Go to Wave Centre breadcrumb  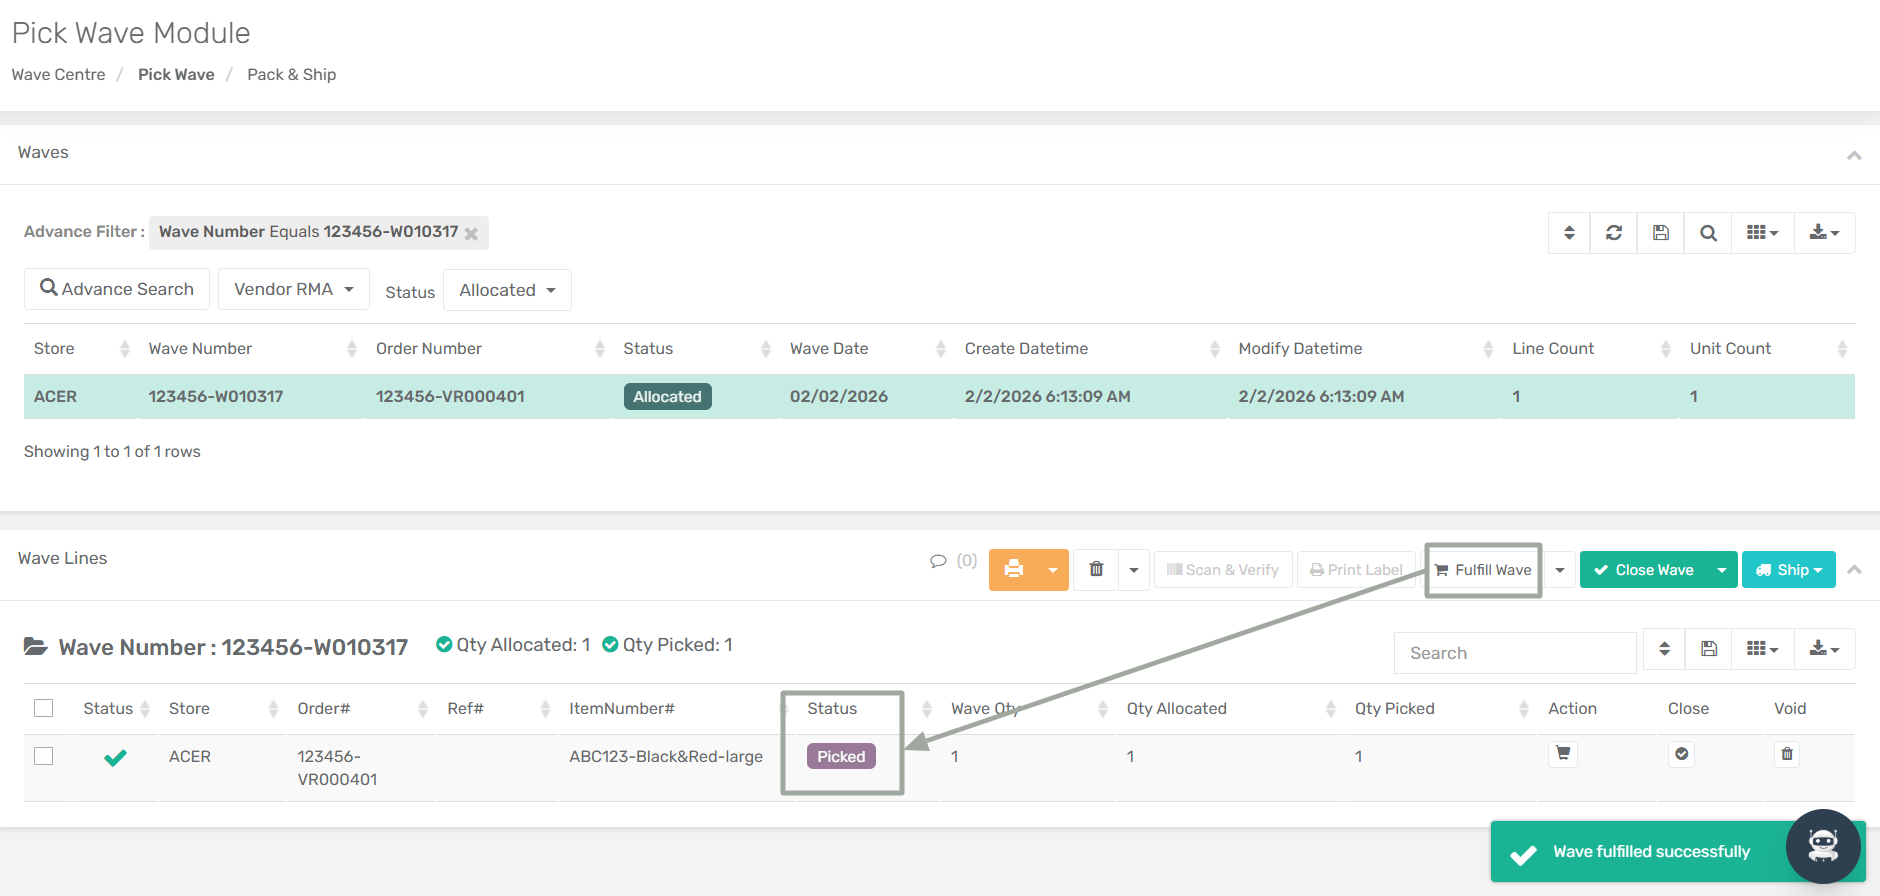click(x=58, y=75)
